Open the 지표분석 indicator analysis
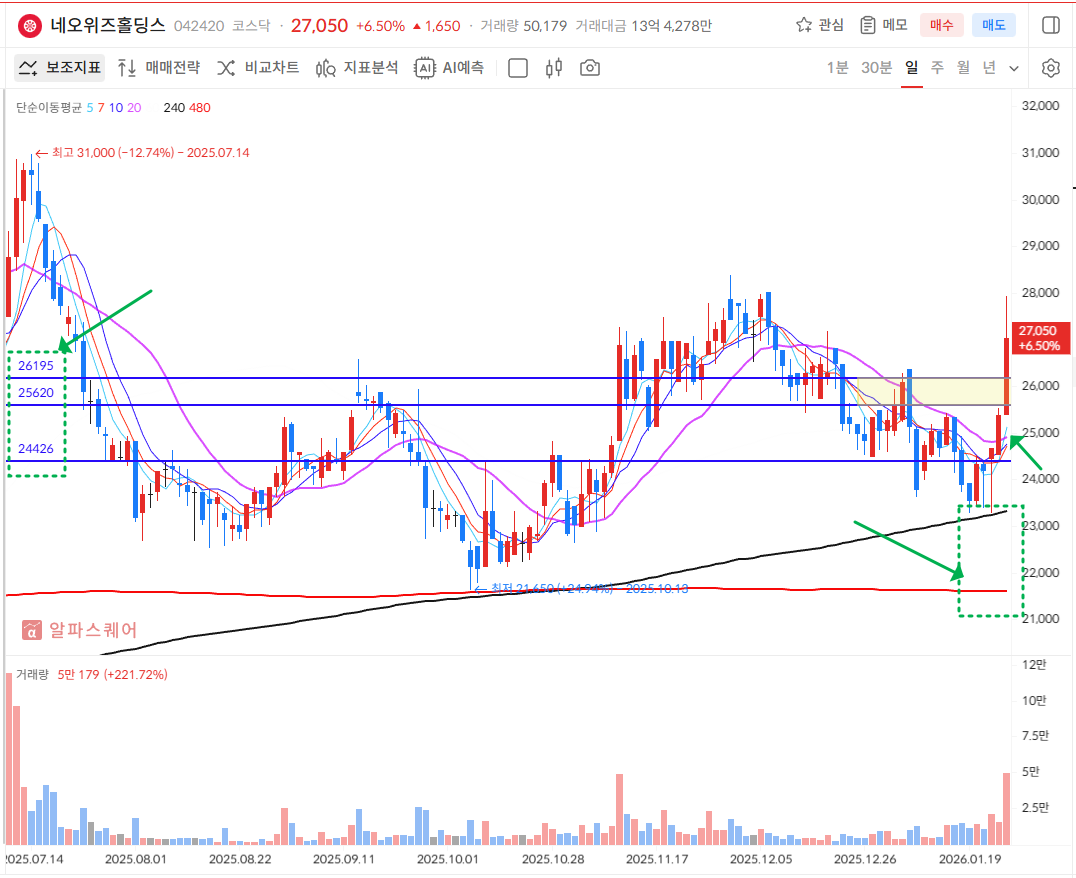This screenshot has width=1076, height=878. (357, 68)
